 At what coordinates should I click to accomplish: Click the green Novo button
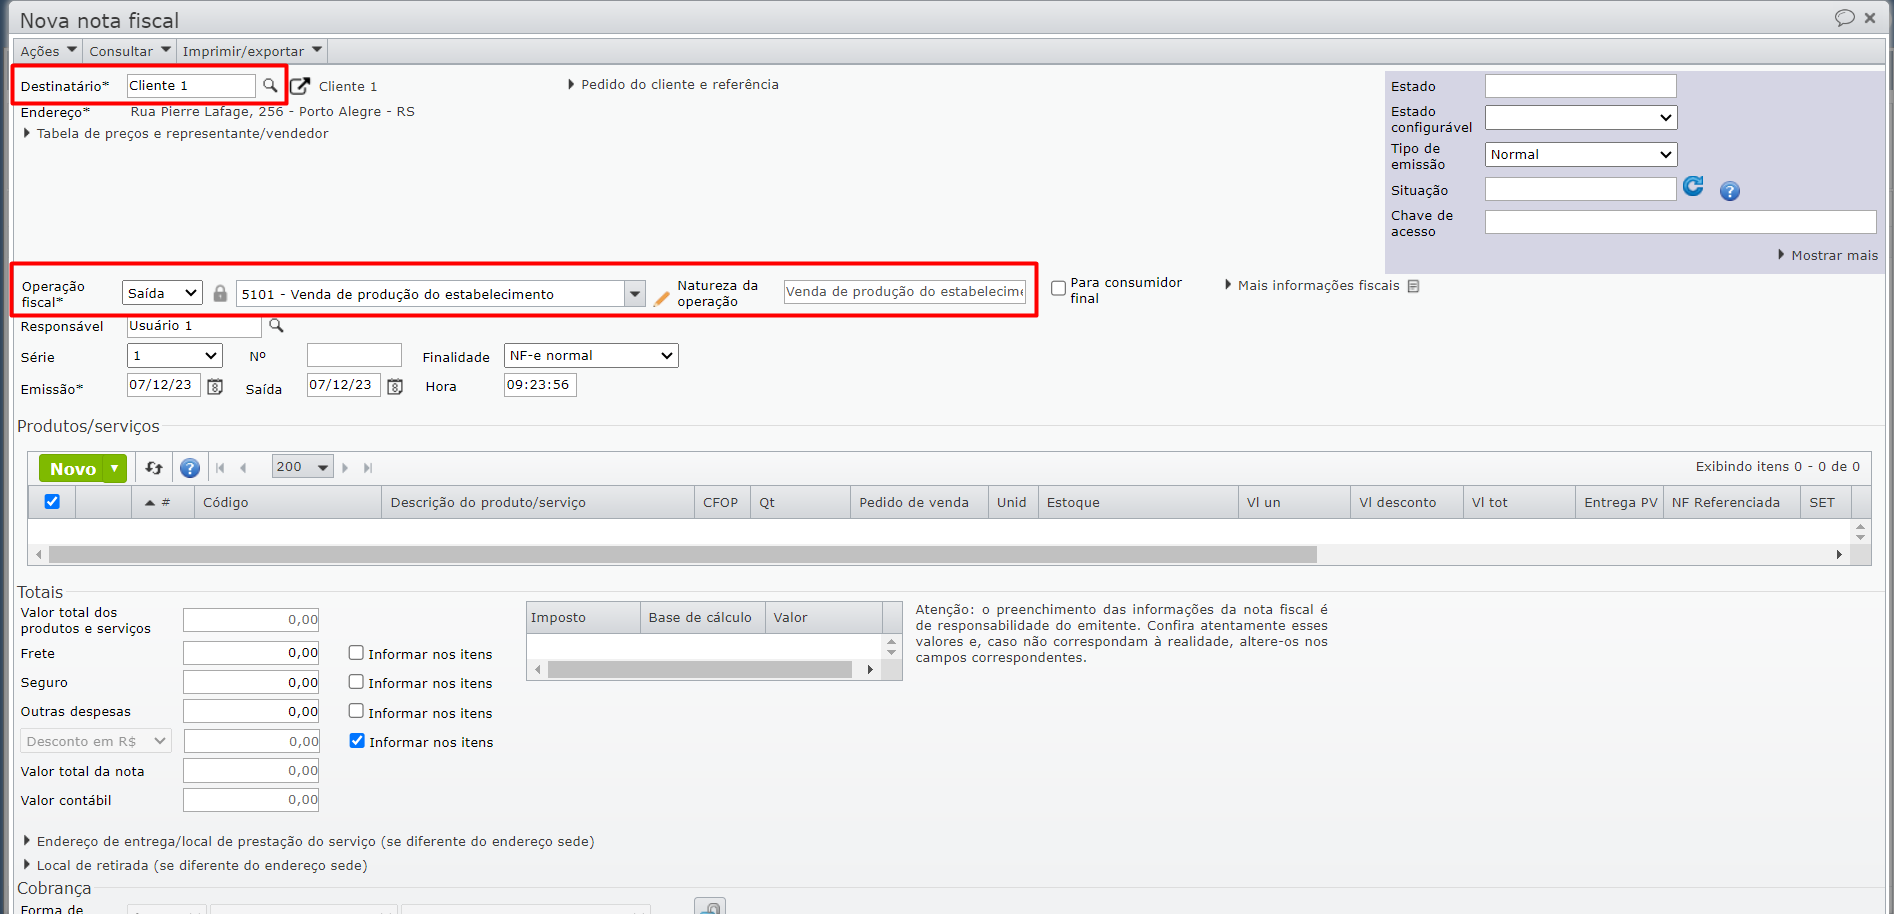coord(72,469)
